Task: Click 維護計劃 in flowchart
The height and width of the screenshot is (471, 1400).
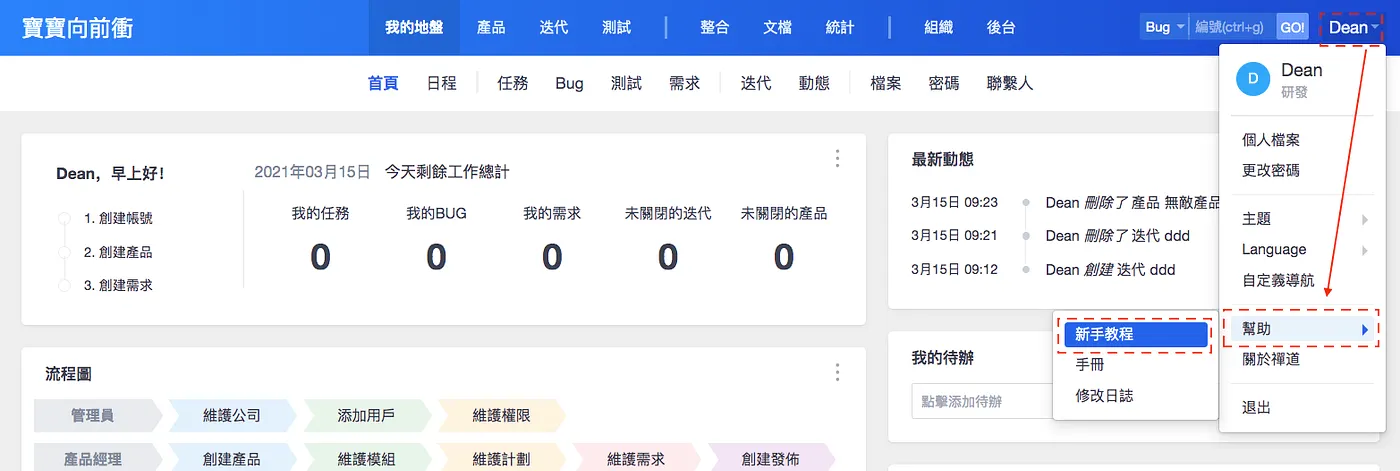Action: pyautogui.click(x=502, y=459)
